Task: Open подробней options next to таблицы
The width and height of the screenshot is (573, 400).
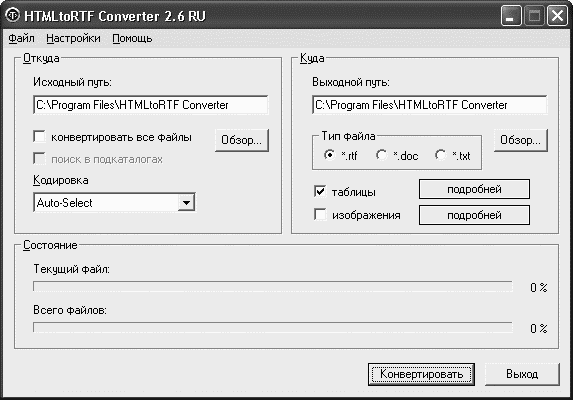Action: tap(474, 189)
